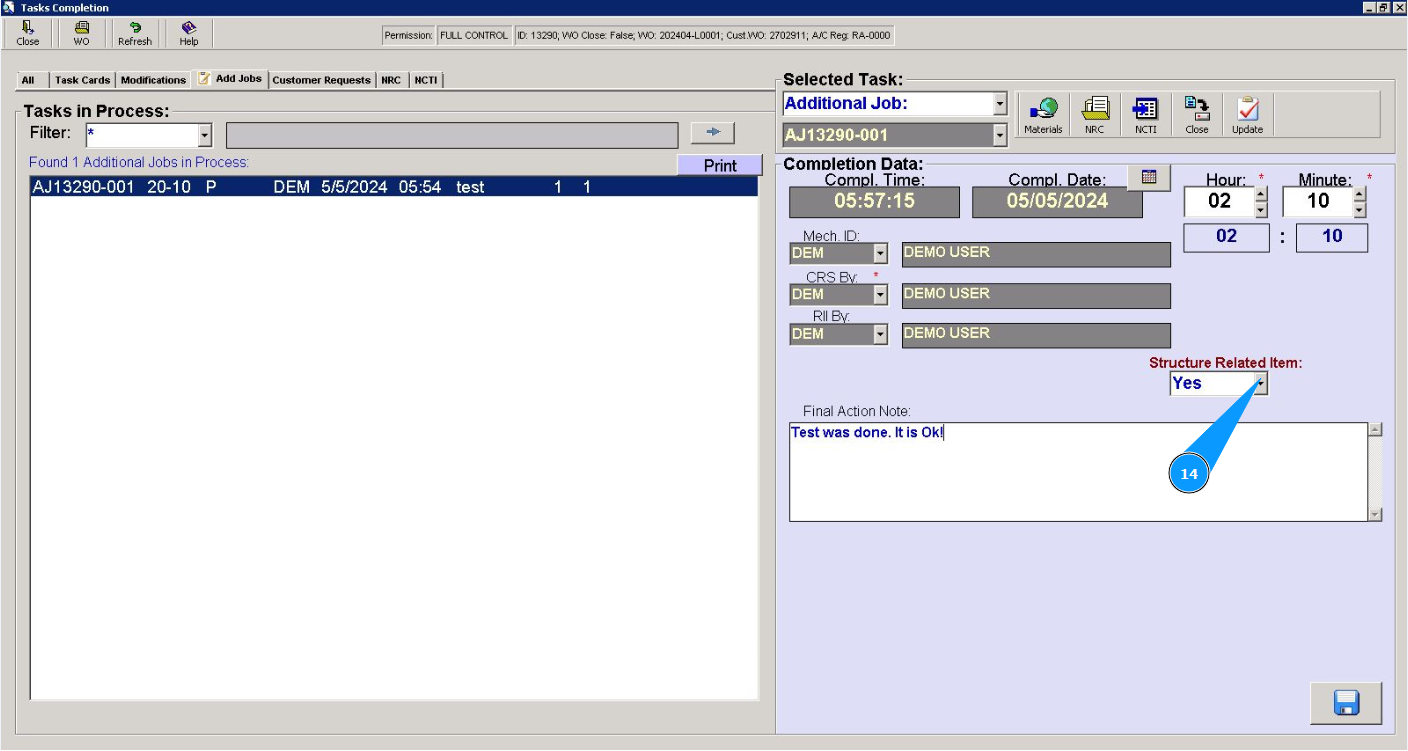Click into the Final Action Note text area

tap(1078, 472)
